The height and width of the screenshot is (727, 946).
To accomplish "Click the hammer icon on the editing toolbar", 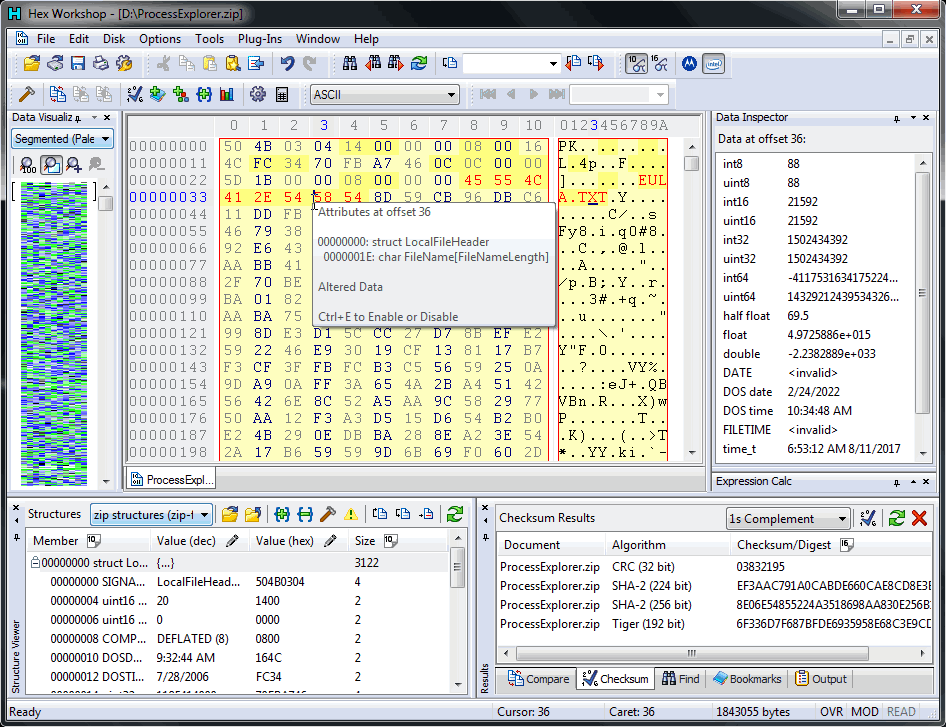I will 29,94.
